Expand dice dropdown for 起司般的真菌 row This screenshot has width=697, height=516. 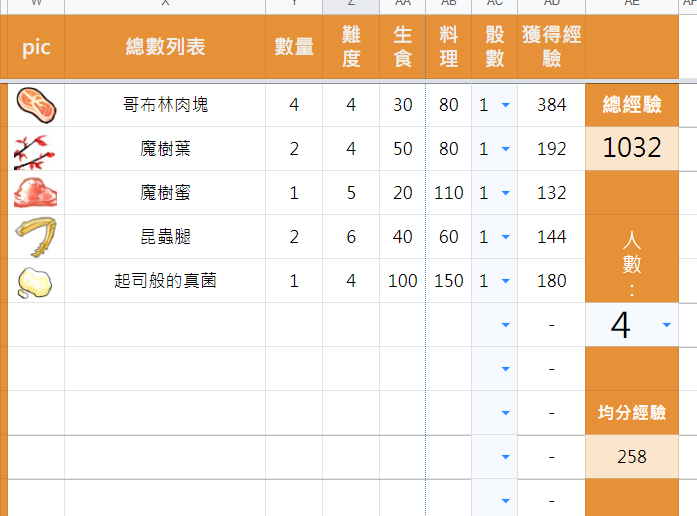coord(505,281)
